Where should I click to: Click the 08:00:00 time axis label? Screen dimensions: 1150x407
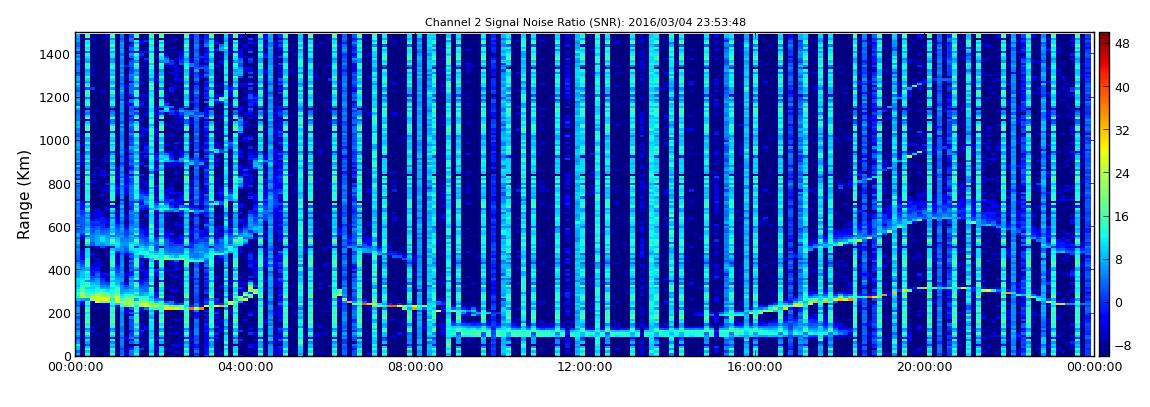414,367
